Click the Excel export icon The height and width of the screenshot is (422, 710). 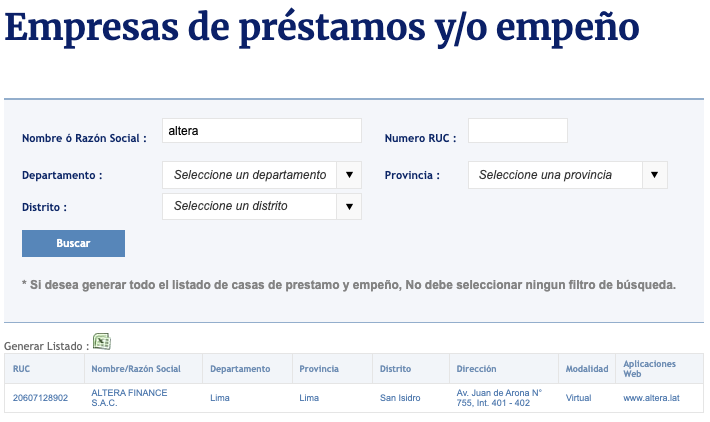tap(102, 341)
